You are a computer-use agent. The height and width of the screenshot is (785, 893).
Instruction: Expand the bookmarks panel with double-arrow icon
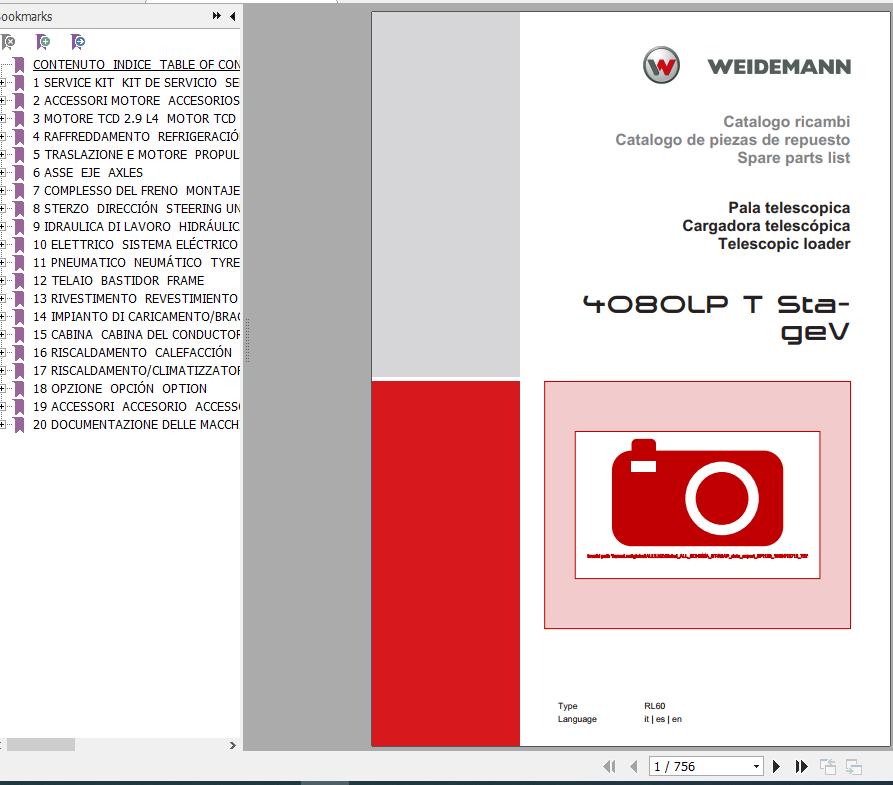[216, 16]
